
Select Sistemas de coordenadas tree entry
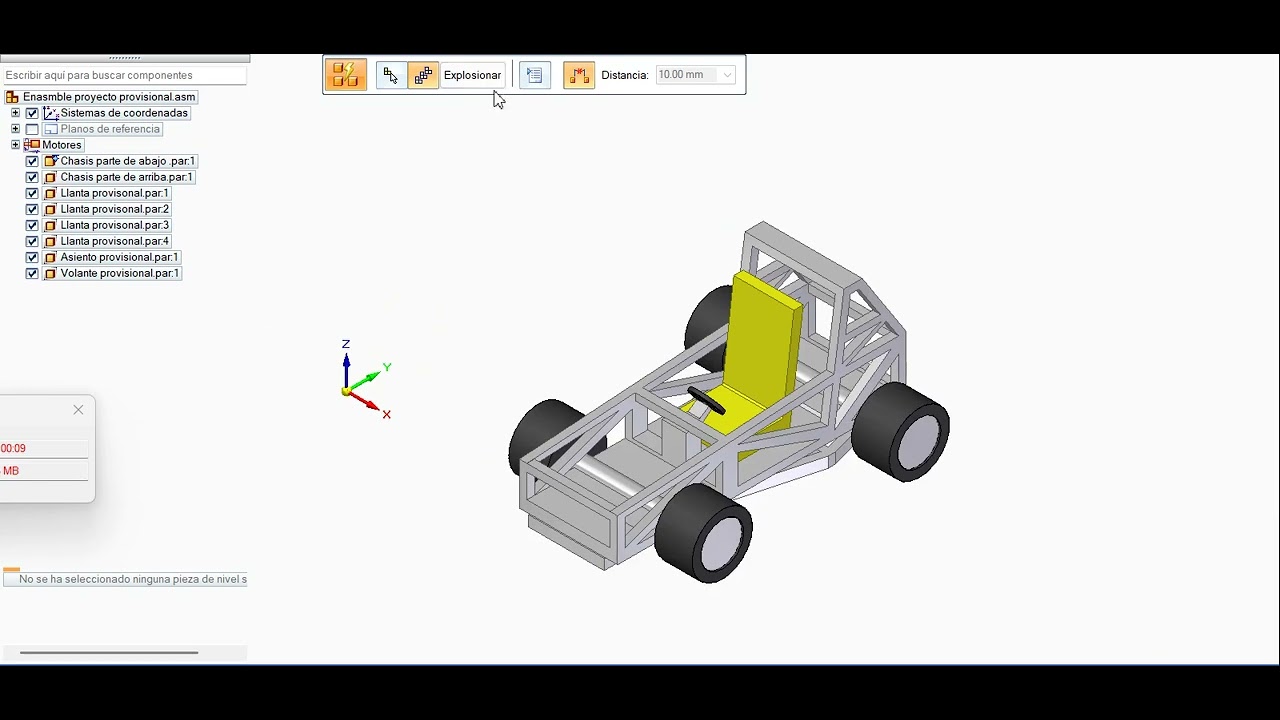pos(124,113)
